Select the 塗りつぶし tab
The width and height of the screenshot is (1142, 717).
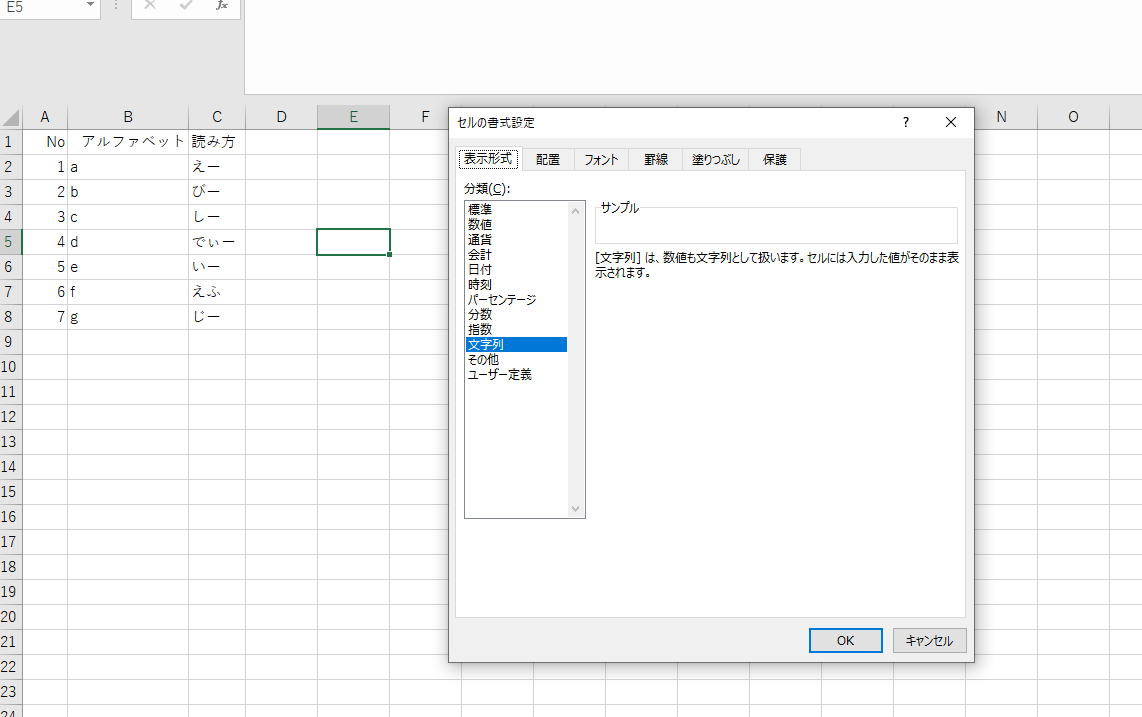click(714, 158)
